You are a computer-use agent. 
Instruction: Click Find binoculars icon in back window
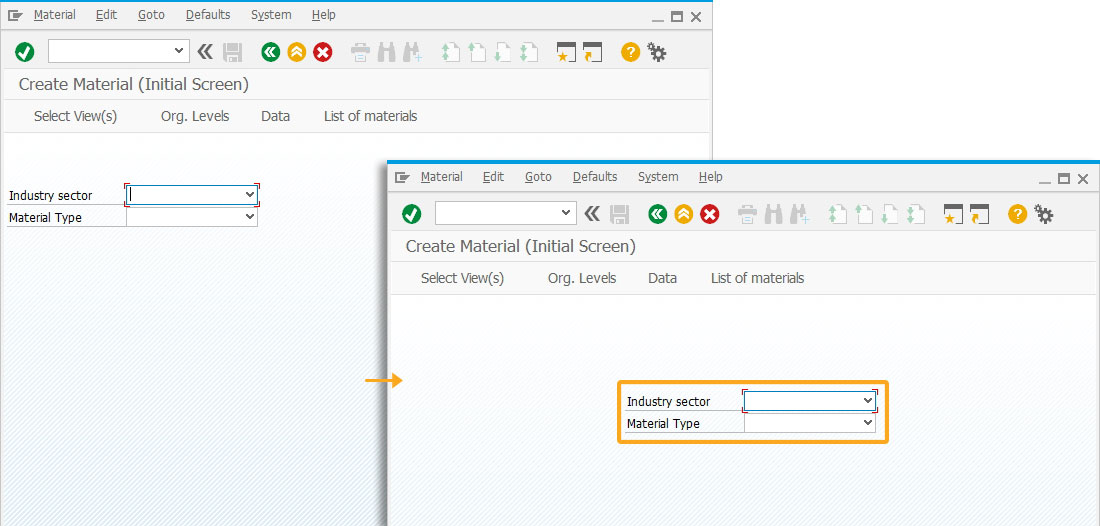pyautogui.click(x=387, y=53)
